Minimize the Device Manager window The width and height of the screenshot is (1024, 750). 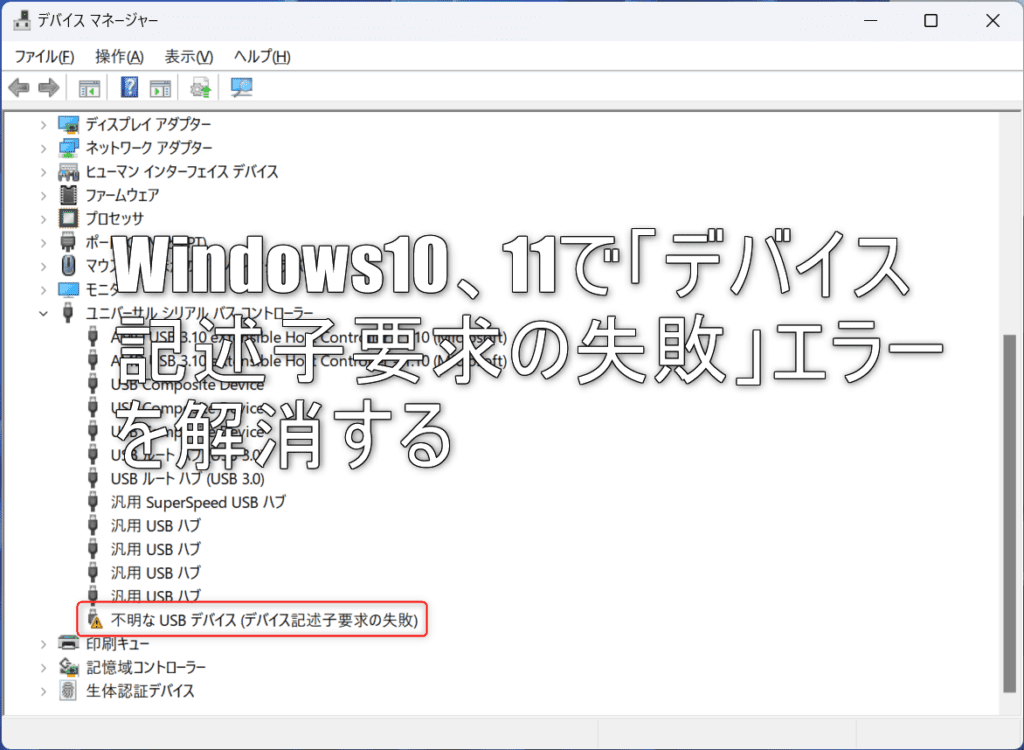870,20
